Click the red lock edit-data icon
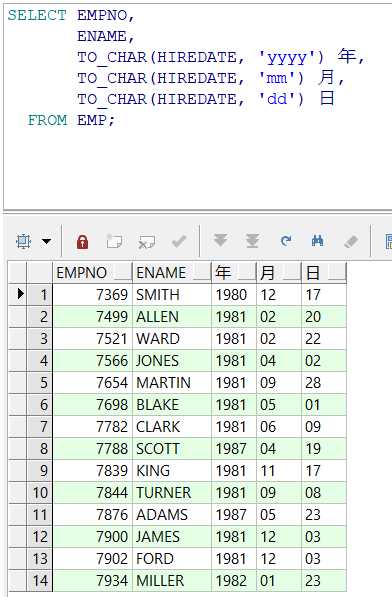Screen dimensions: 392x597 coord(82,241)
